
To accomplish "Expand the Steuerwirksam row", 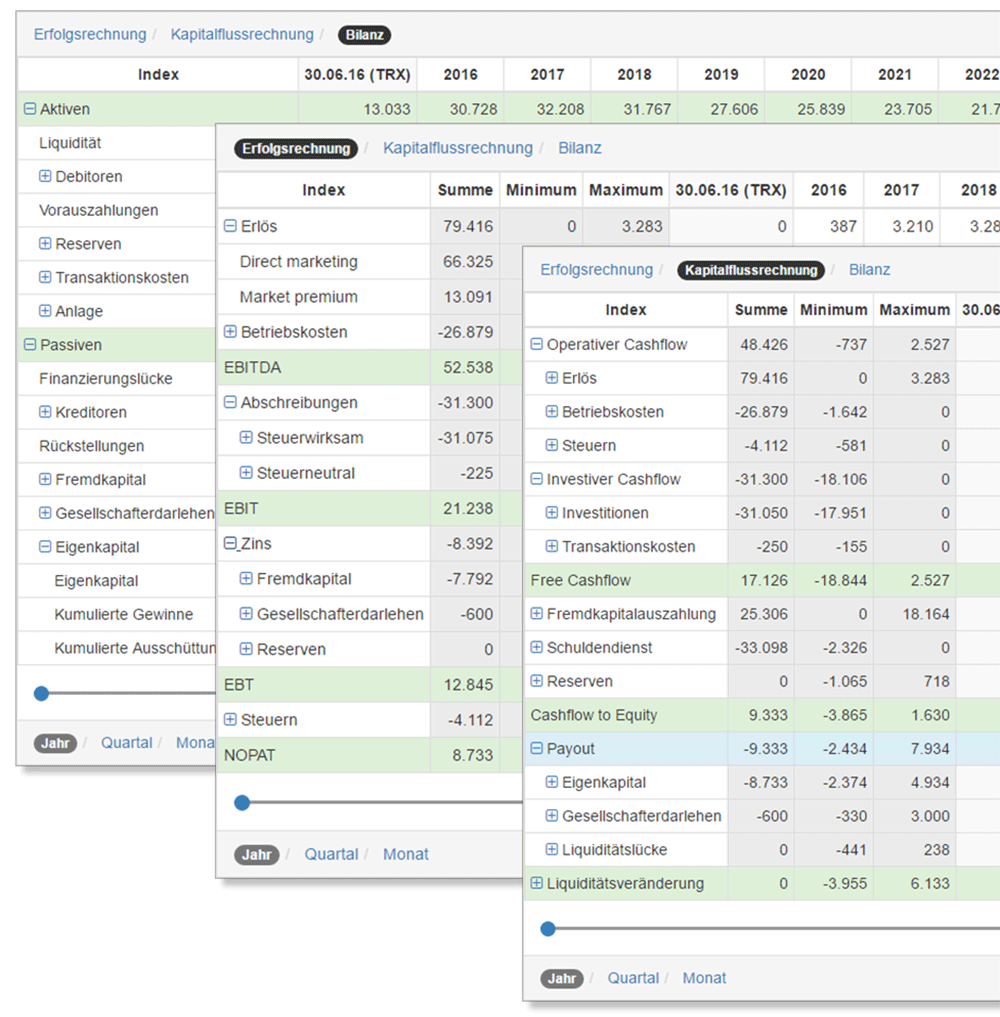I will click(246, 438).
